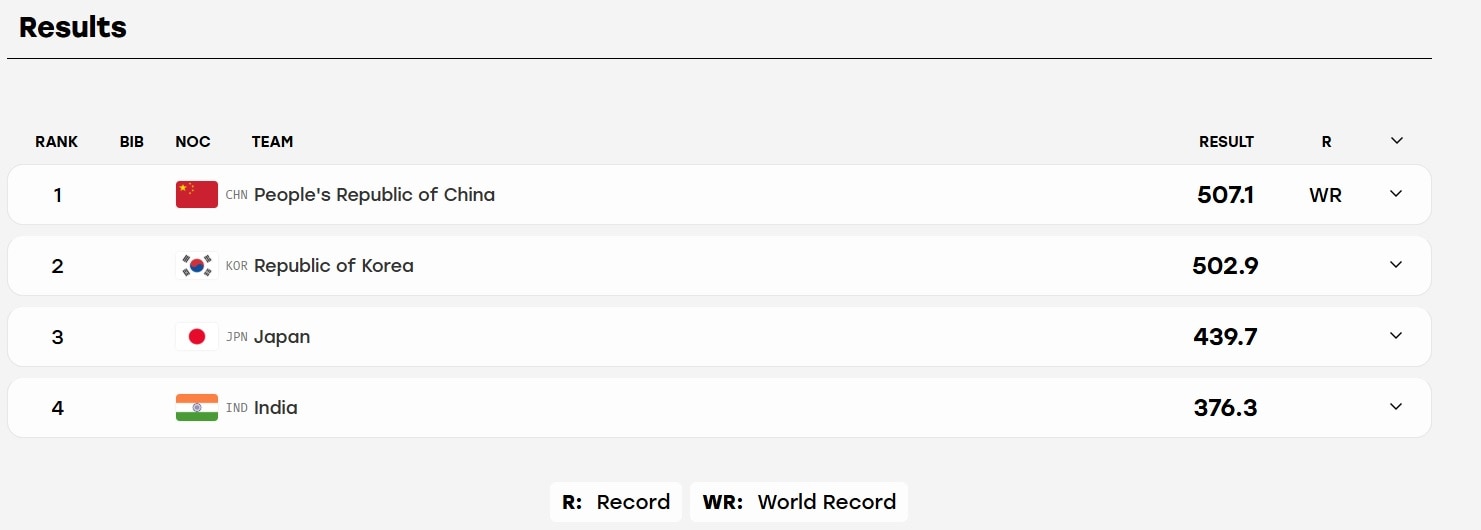The height and width of the screenshot is (530, 1481).
Task: Click the 'WR: World Record' legend chip
Action: [x=799, y=502]
